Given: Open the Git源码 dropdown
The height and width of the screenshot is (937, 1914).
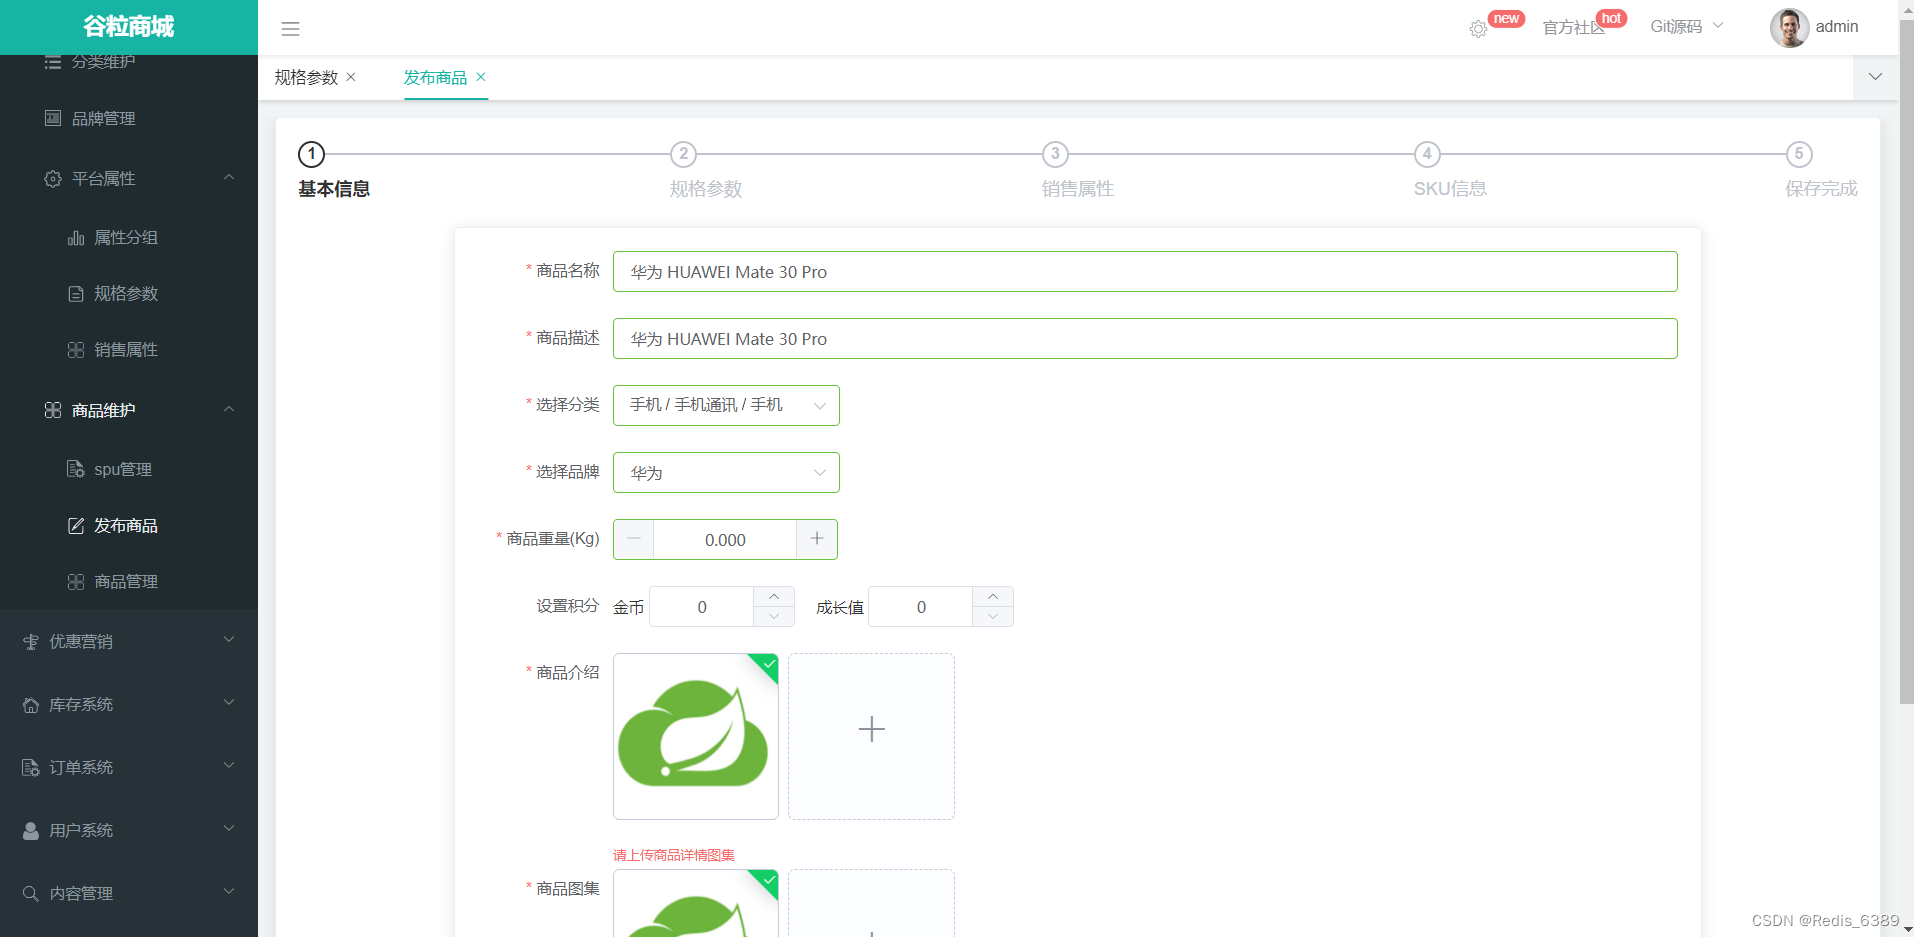Looking at the screenshot, I should [x=1686, y=25].
